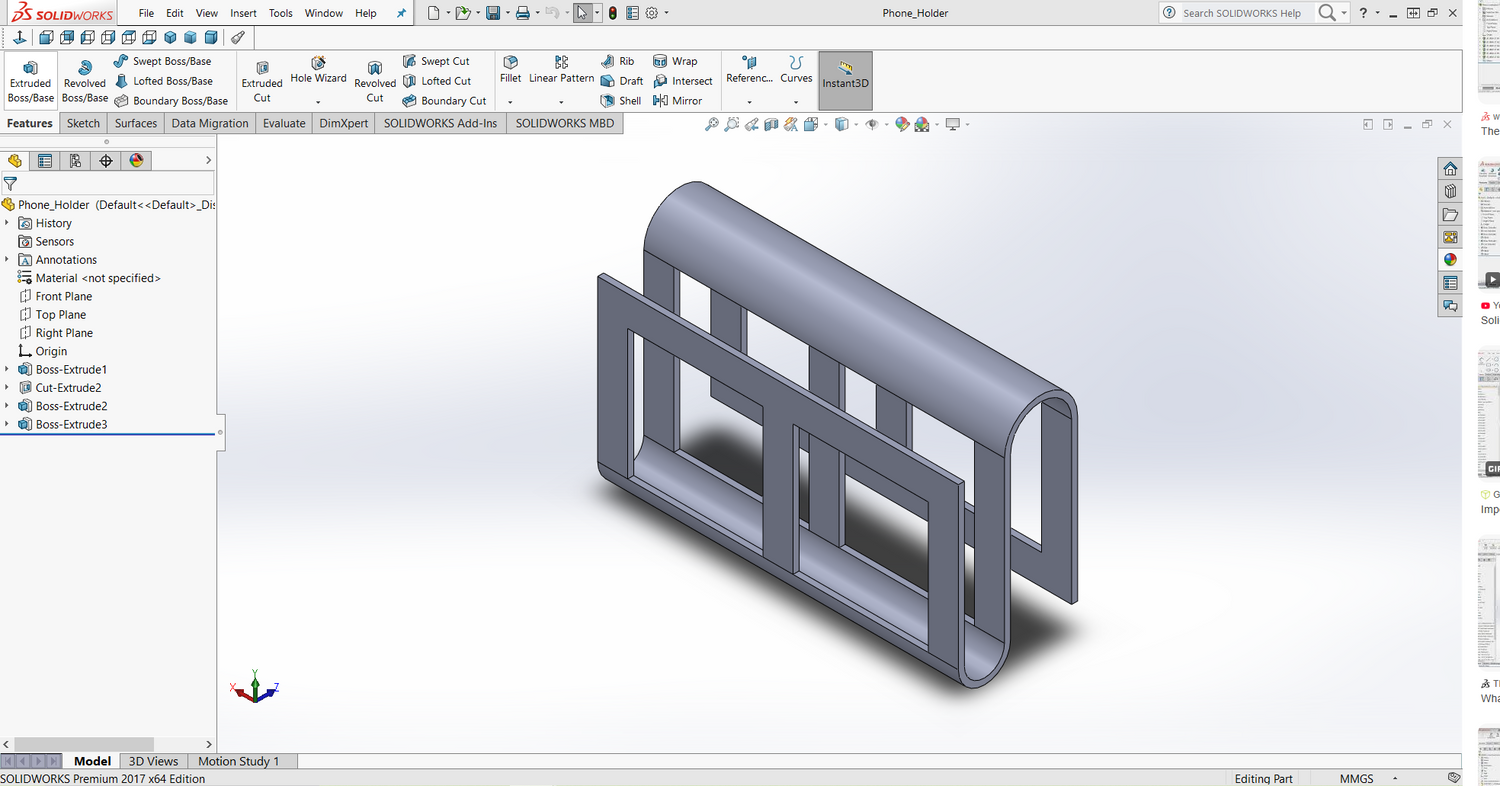
Task: Select the rollback bar under Boss-Extrude3
Action: point(108,435)
